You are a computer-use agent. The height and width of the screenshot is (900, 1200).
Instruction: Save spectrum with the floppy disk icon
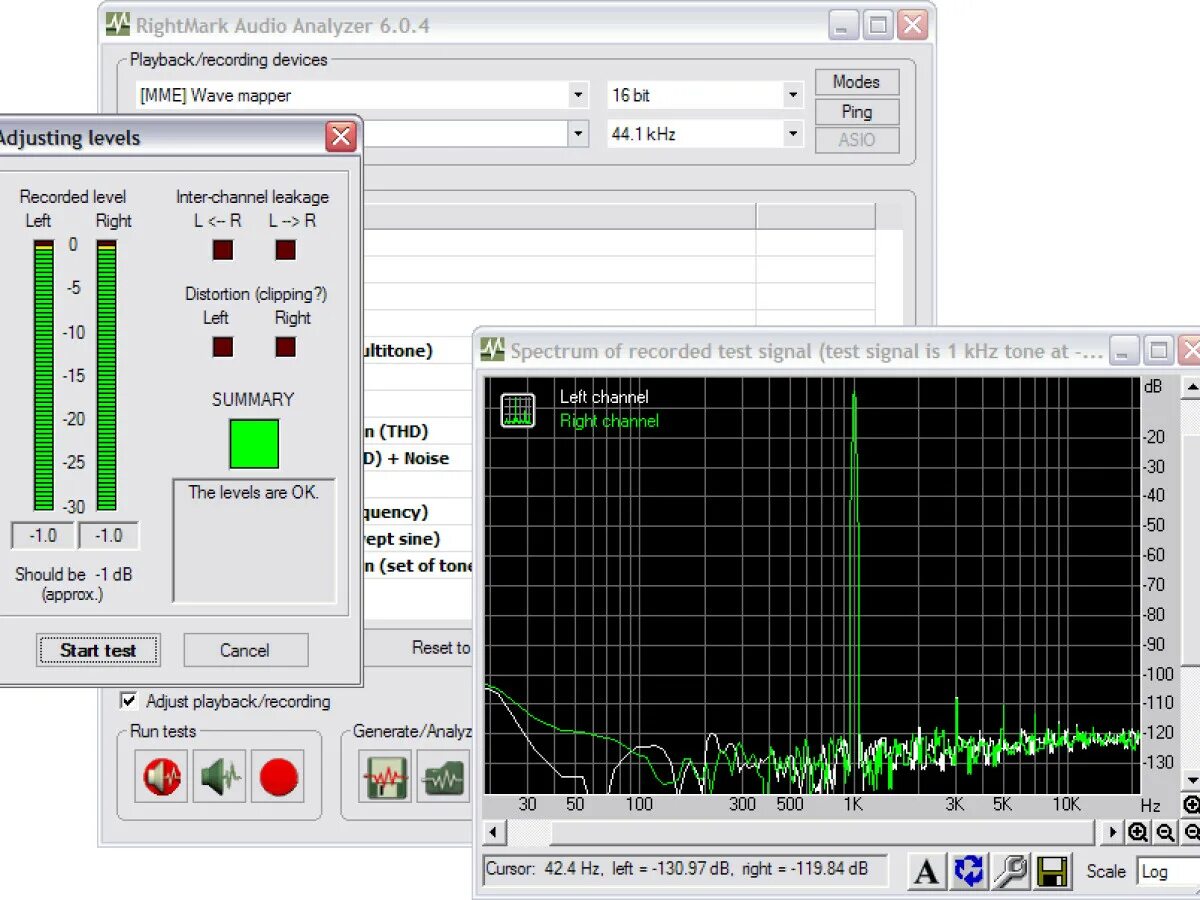pyautogui.click(x=1052, y=871)
